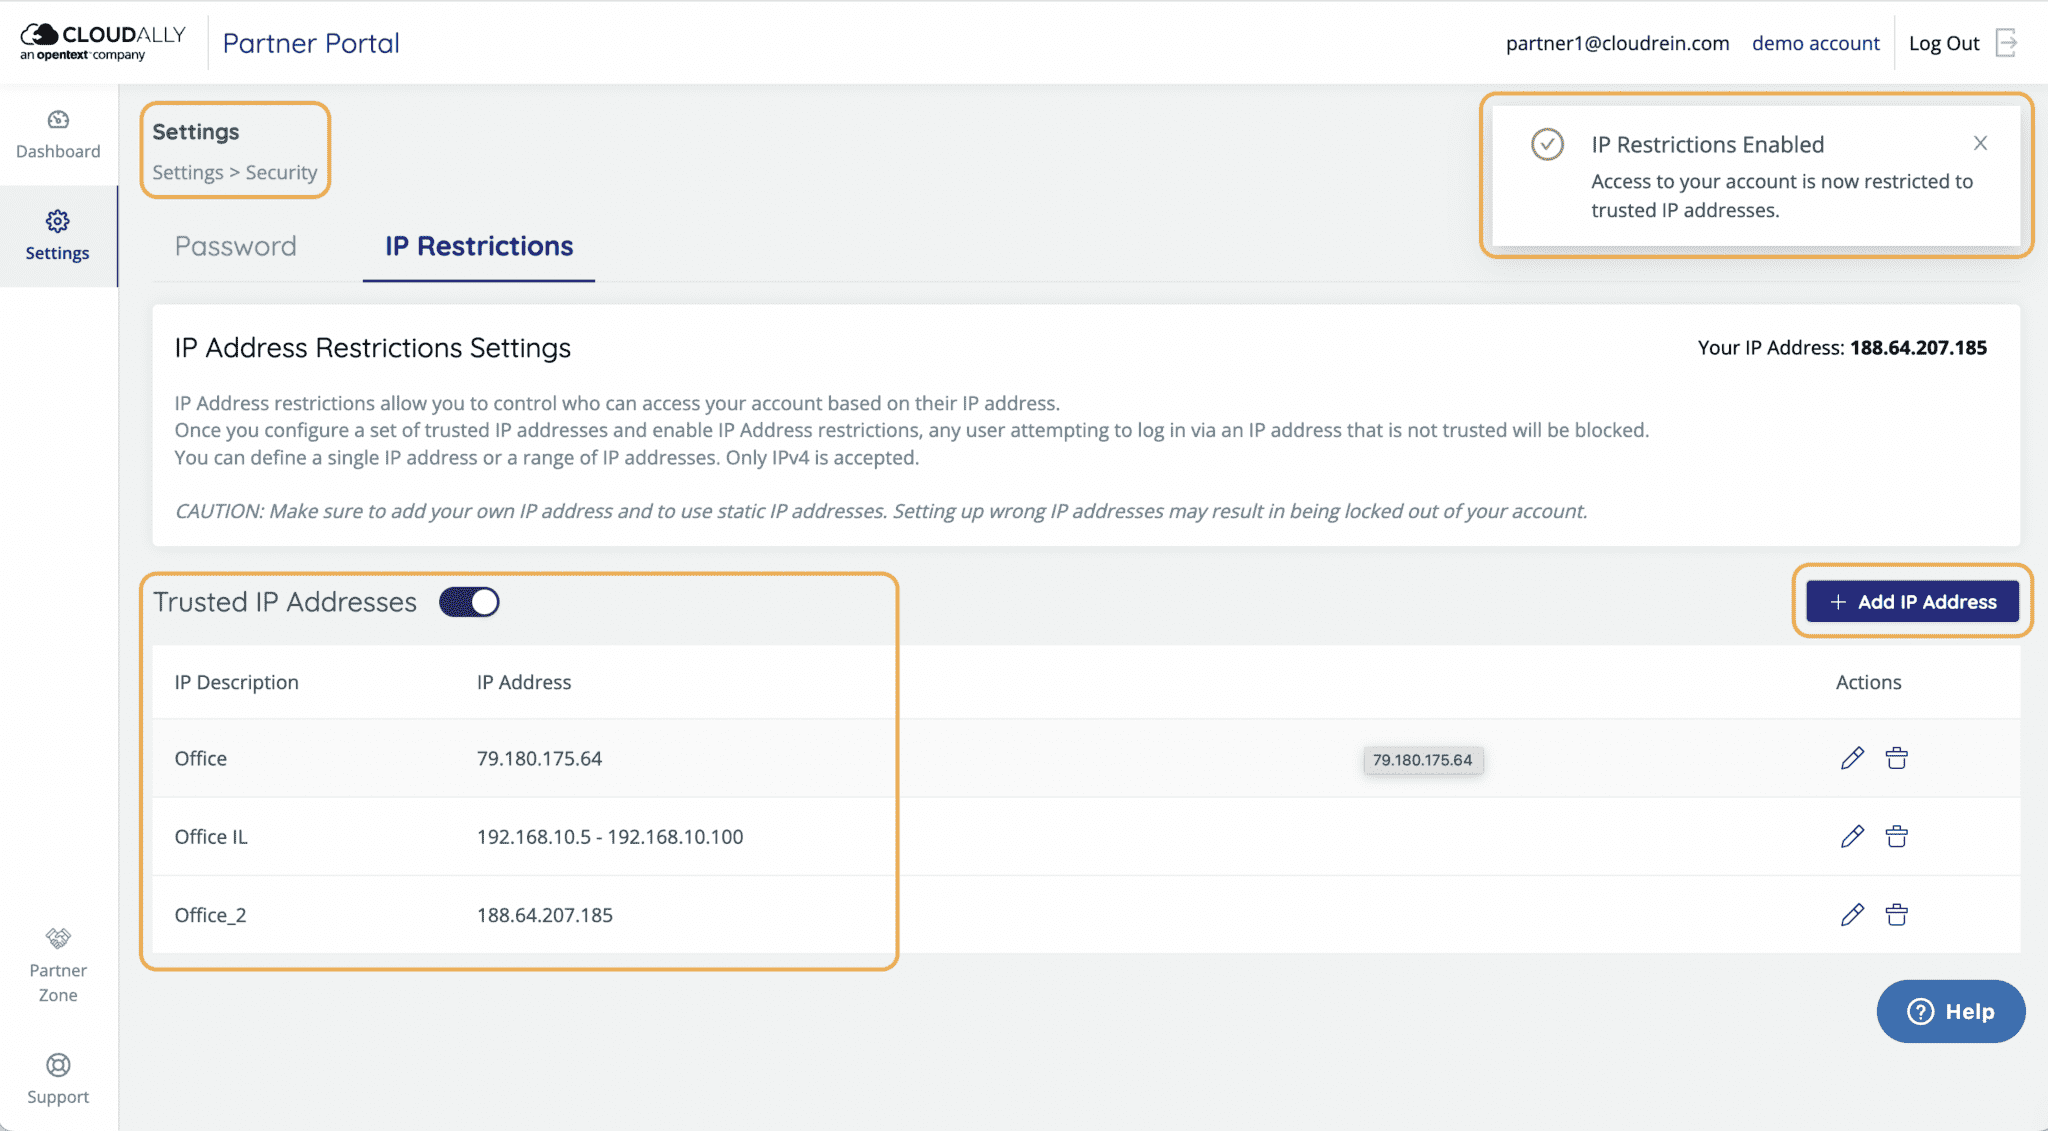Screen dimensions: 2048x1131
Task: Click partner1@cloudrein.com account email
Action: (x=1617, y=43)
